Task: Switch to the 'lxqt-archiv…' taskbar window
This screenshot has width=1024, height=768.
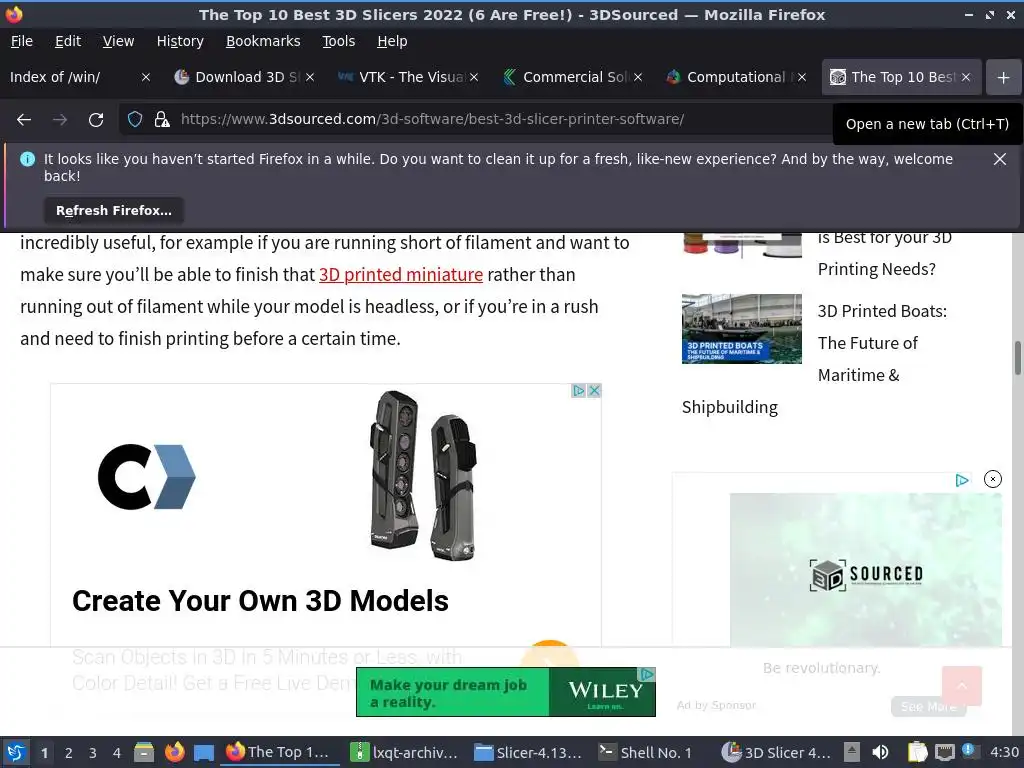Action: pos(404,752)
